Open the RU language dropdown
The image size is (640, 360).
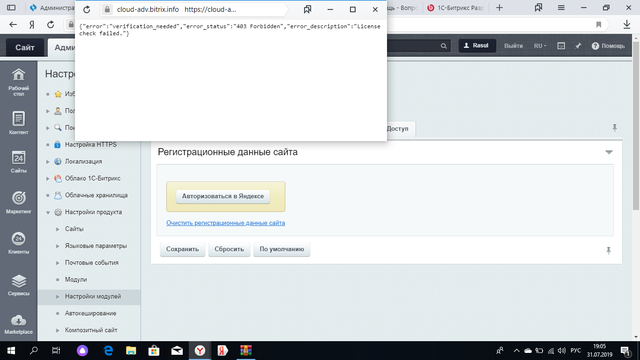pos(540,46)
